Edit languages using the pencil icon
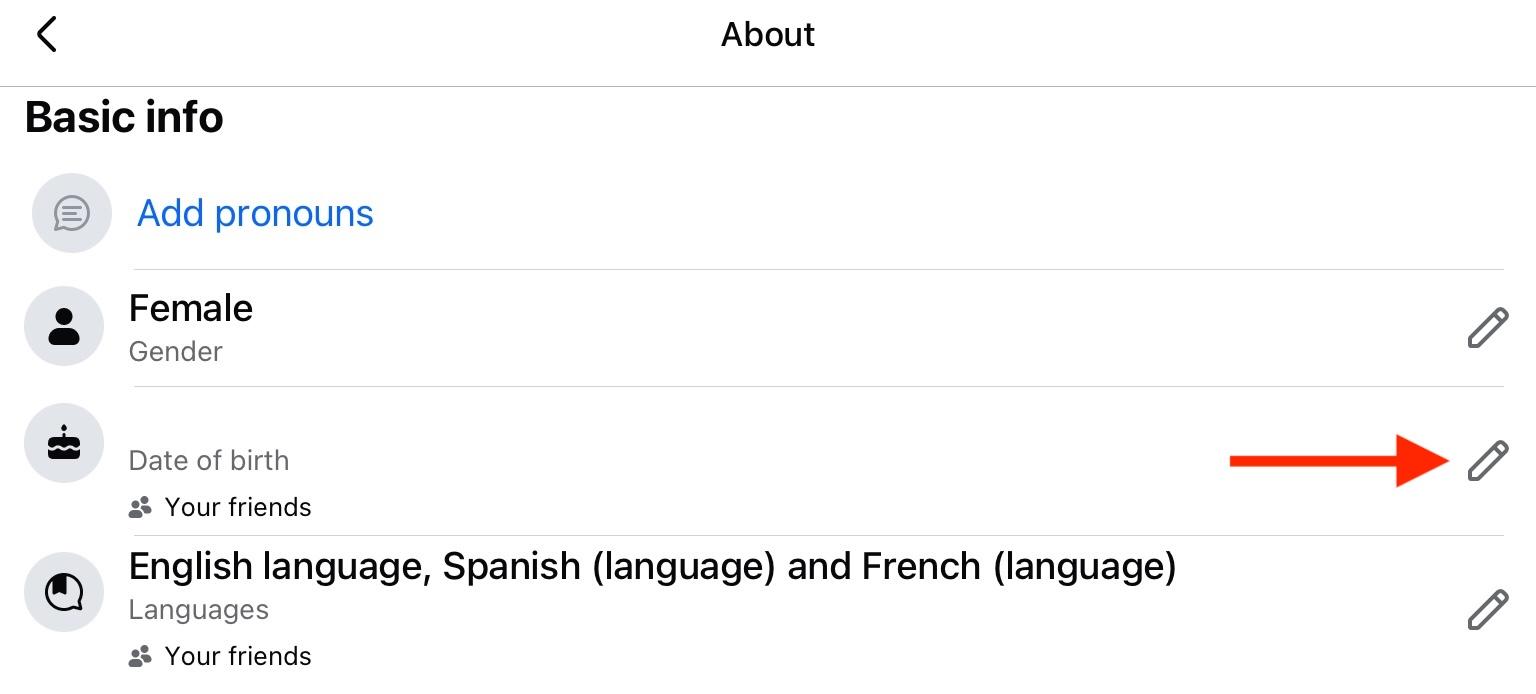 pos(1487,610)
